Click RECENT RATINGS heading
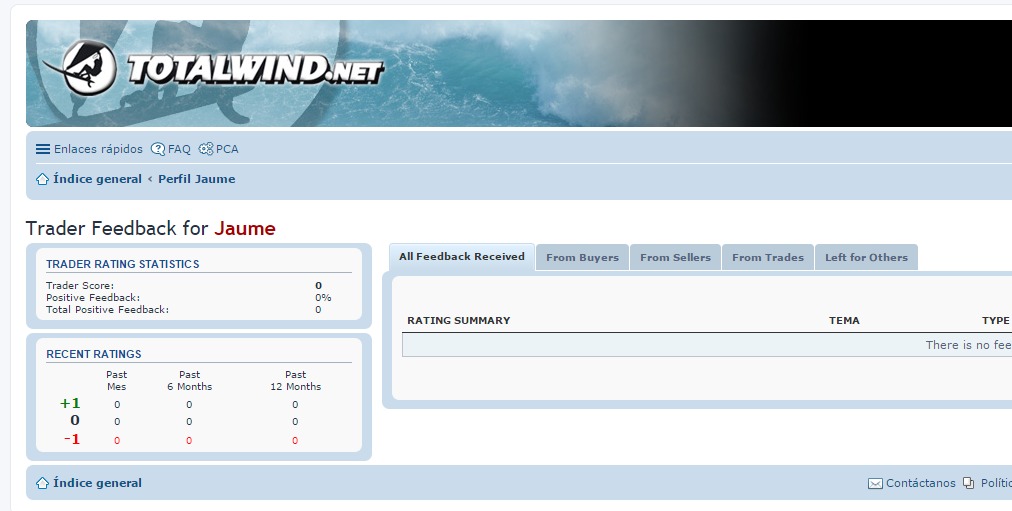Viewport: 1012px width, 511px height. 94,354
